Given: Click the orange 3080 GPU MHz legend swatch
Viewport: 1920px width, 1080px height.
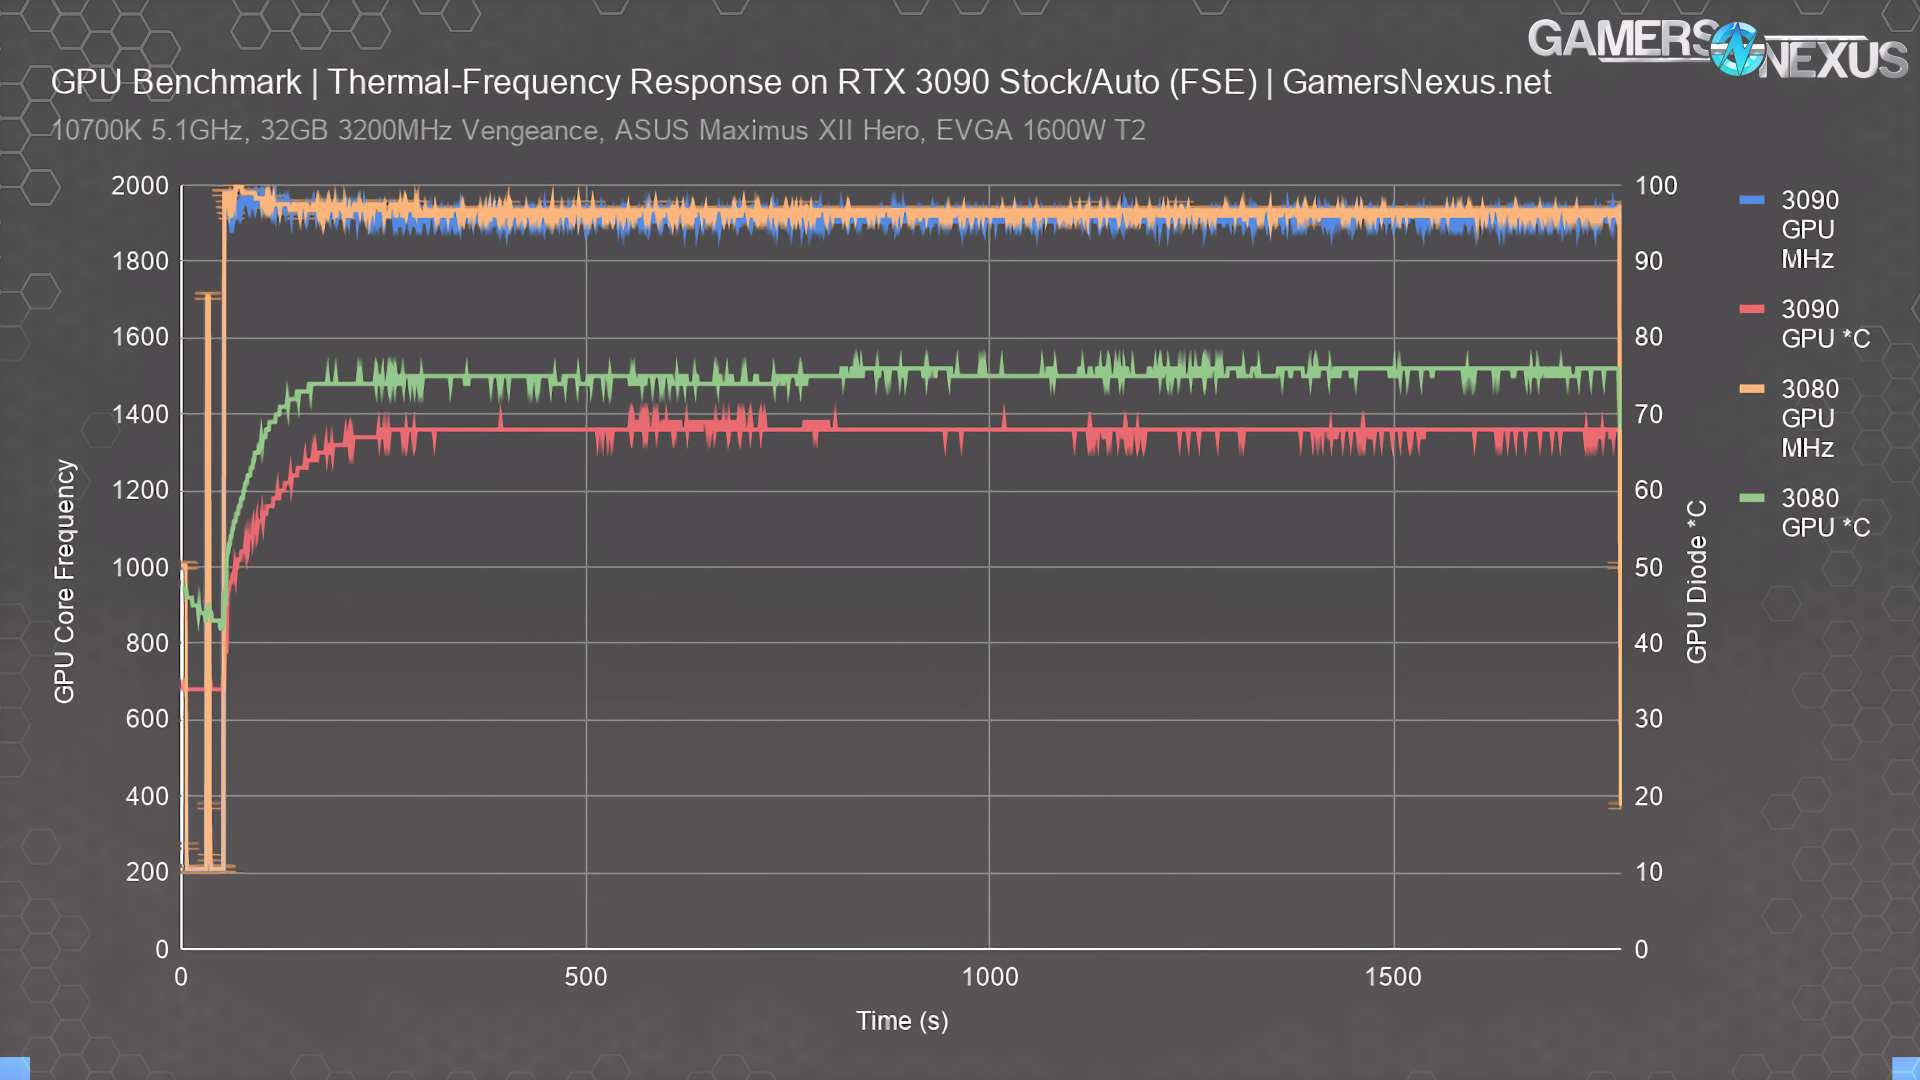Looking at the screenshot, I should [1752, 389].
